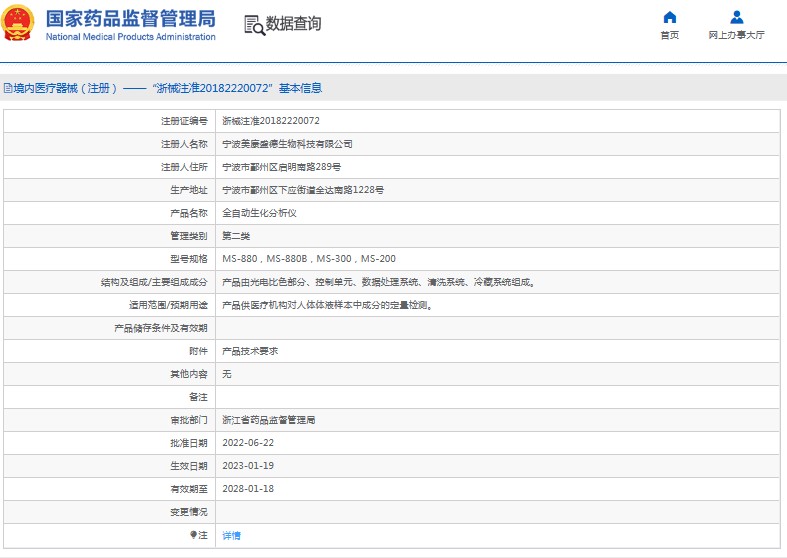Click the 附件 row label
This screenshot has height=558, width=787.
(x=198, y=351)
